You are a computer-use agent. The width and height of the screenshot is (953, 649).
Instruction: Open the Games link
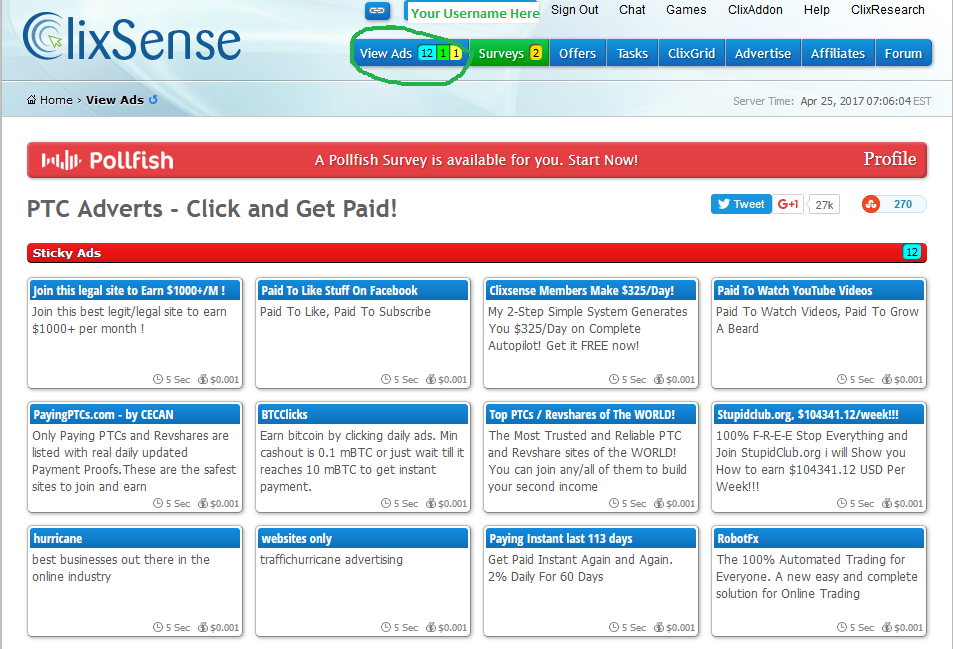pos(686,10)
